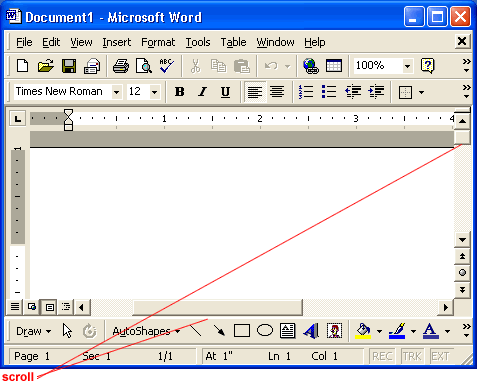Toggle Bold formatting
Screen dimensions: 477x381
click(x=180, y=92)
